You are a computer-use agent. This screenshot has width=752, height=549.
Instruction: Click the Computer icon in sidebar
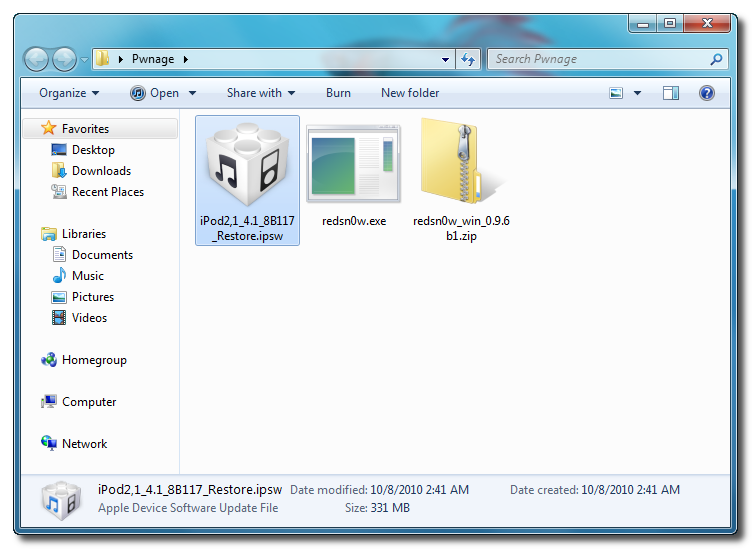pyautogui.click(x=49, y=401)
